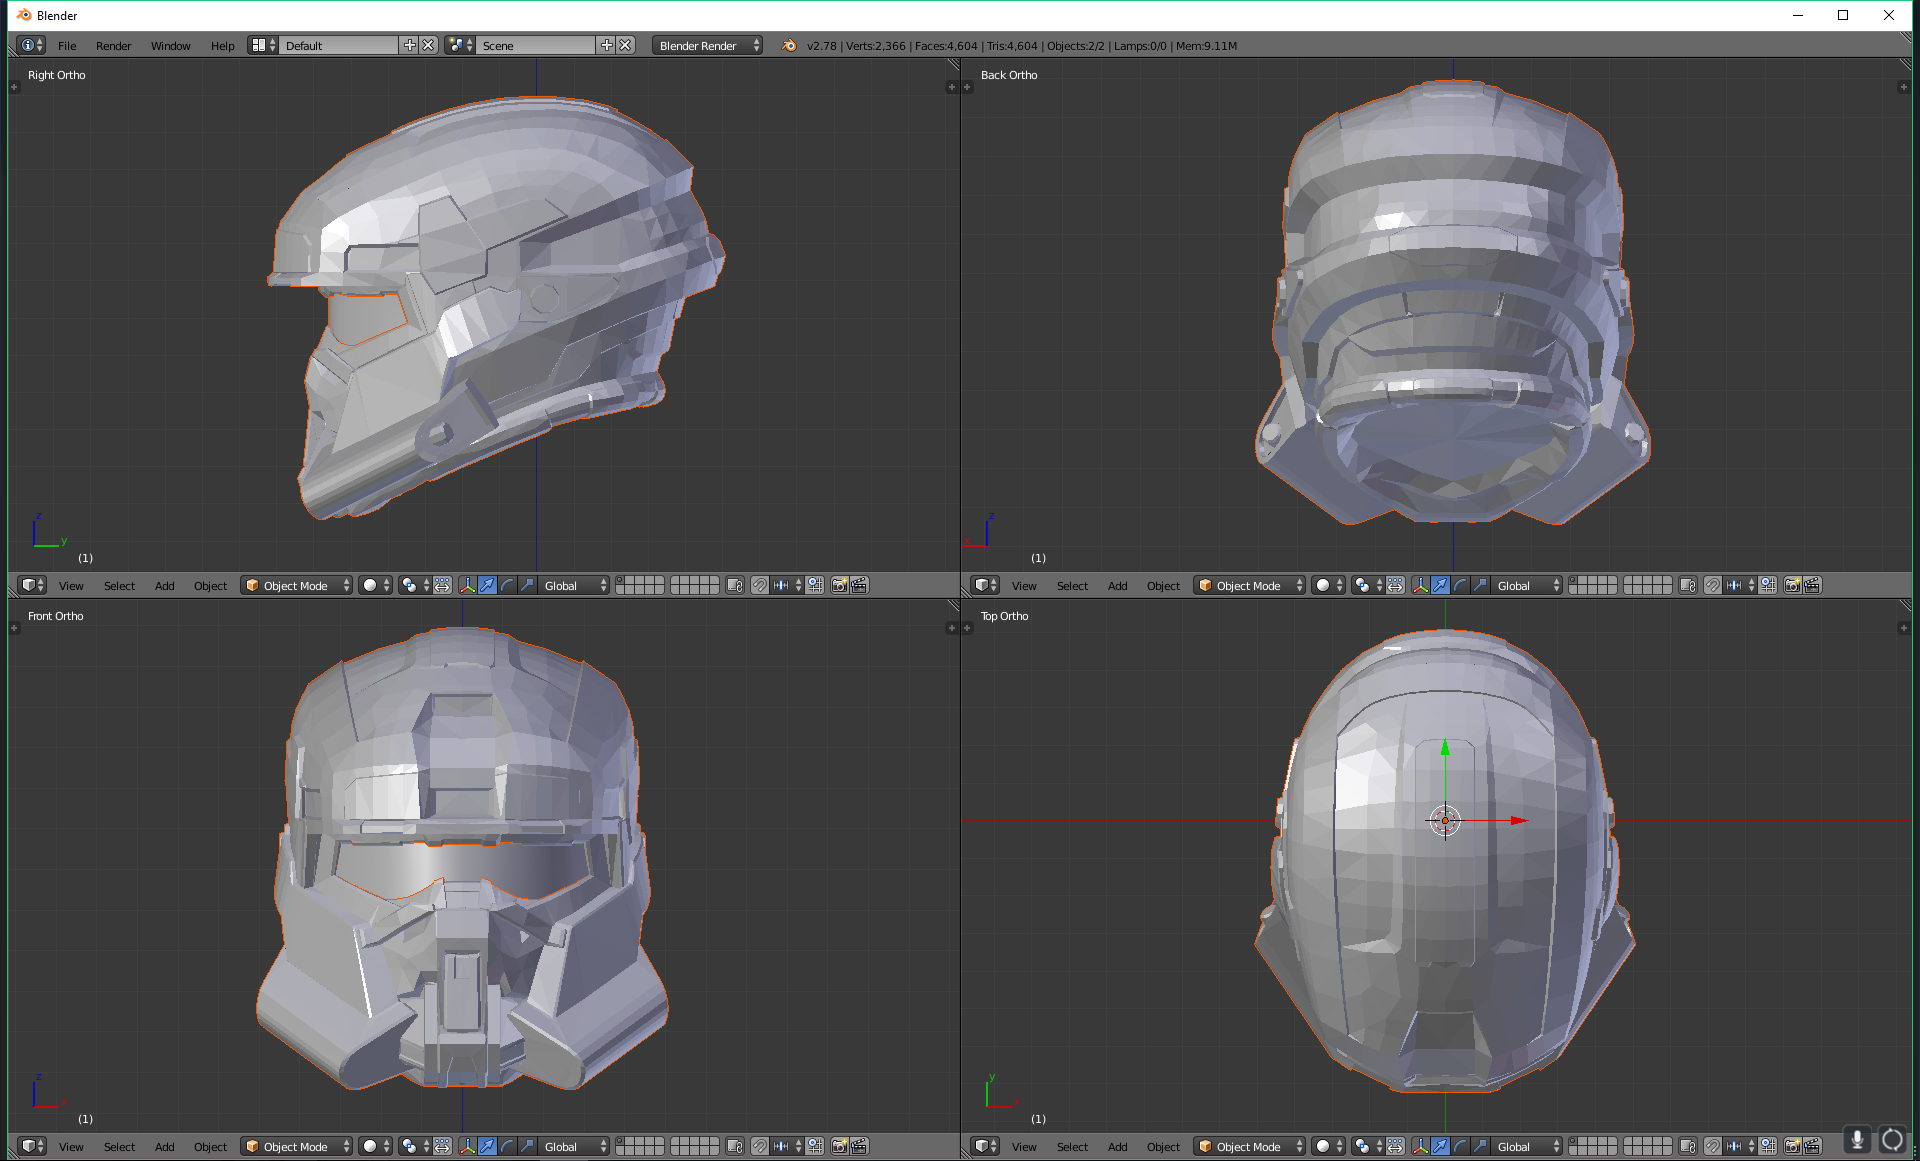
Task: Toggle snap magnet in Back Ortho viewport
Action: coord(1713,585)
